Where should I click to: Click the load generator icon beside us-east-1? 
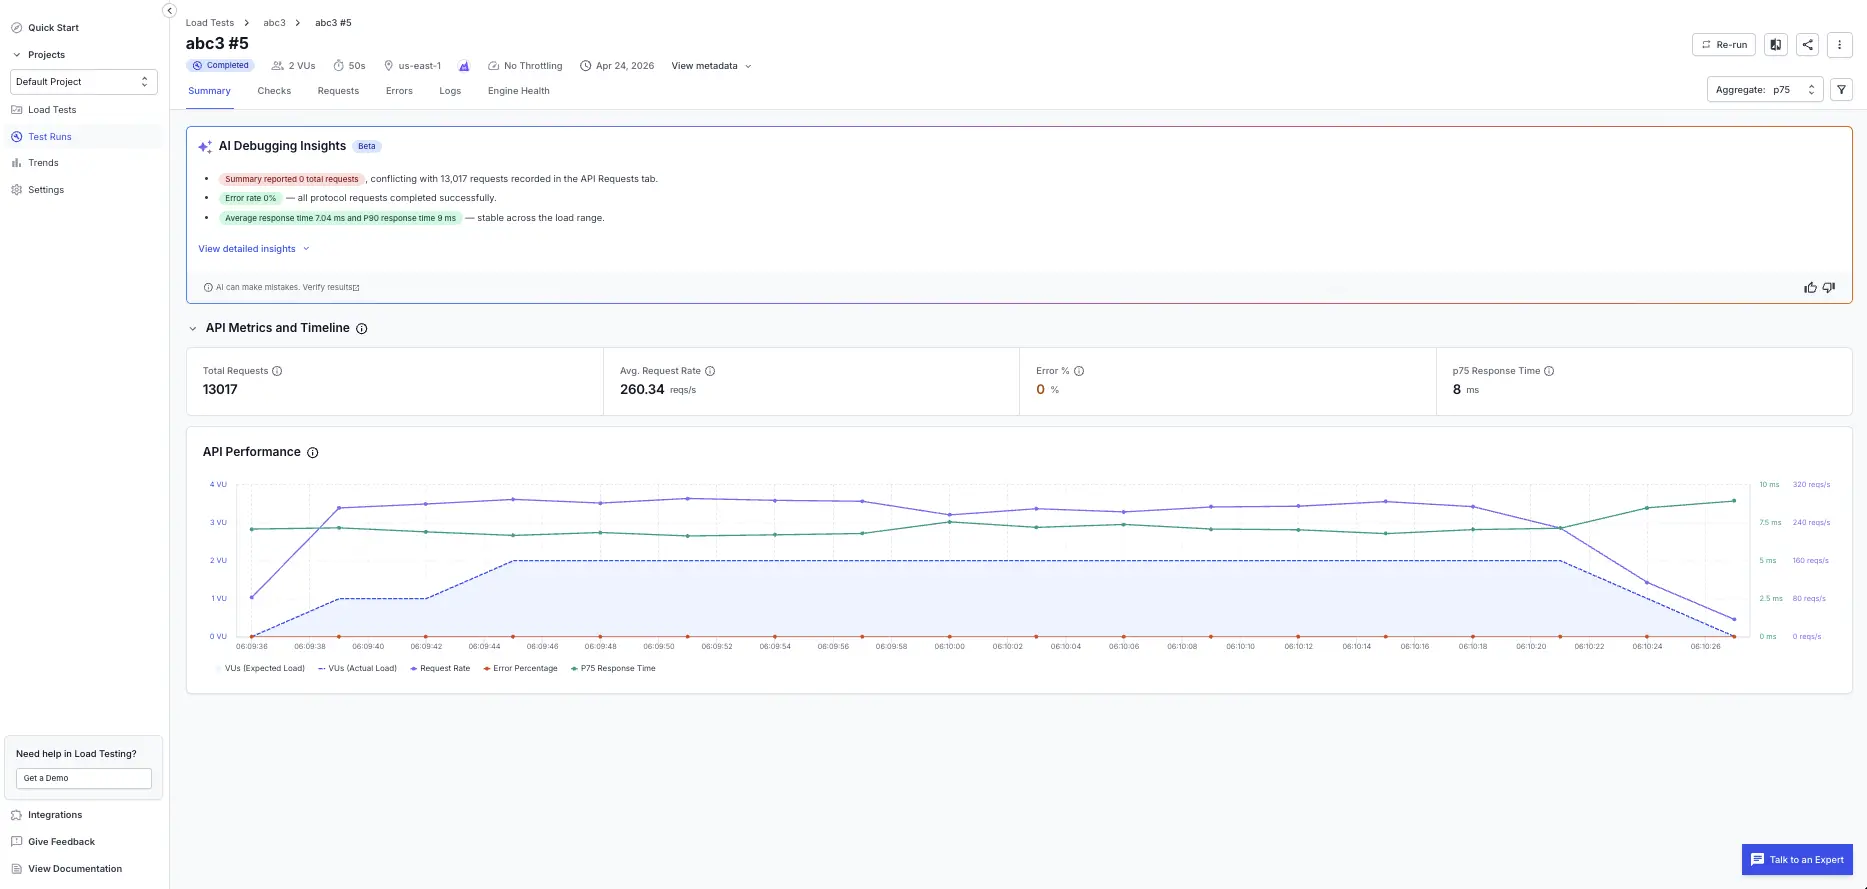click(464, 66)
